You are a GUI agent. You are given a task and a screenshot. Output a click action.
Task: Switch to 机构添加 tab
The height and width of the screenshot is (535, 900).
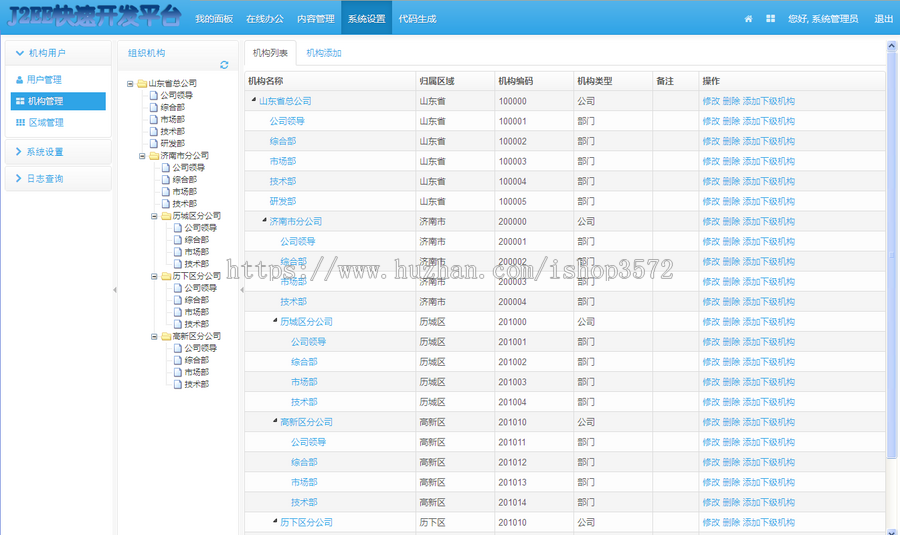tap(324, 53)
